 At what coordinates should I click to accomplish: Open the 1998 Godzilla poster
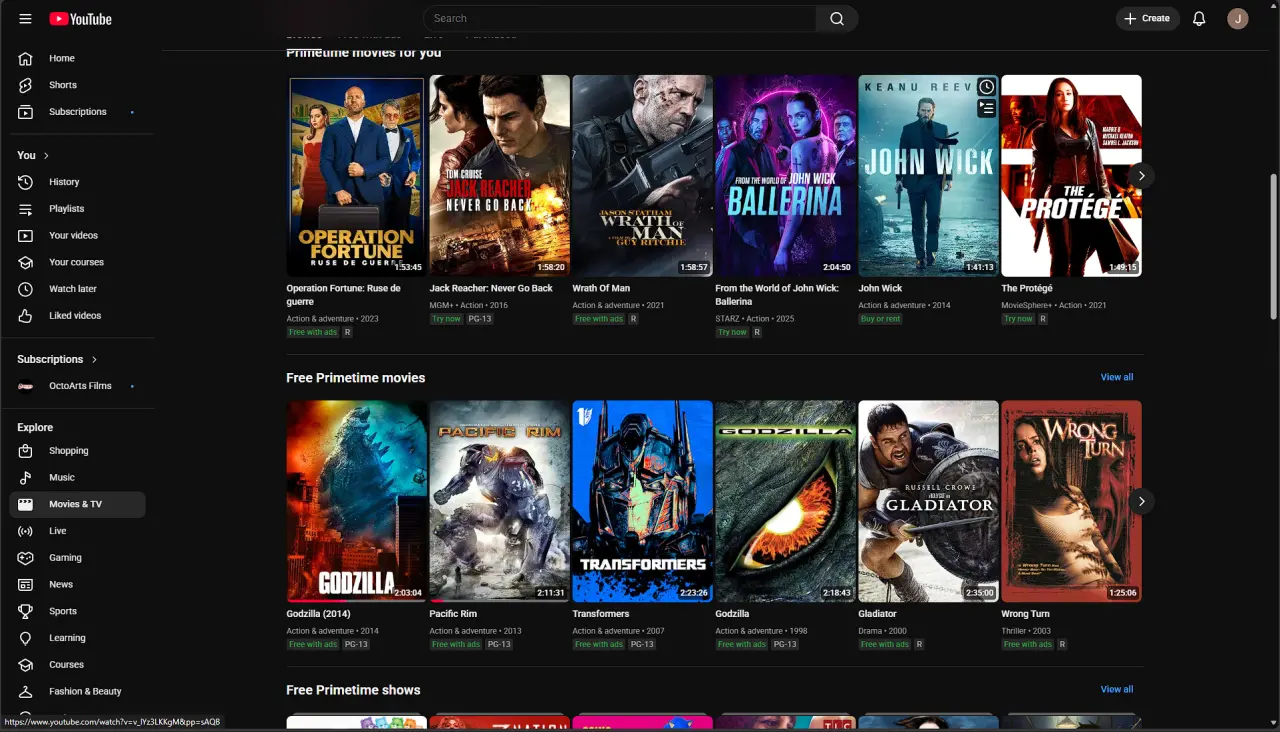pyautogui.click(x=785, y=502)
